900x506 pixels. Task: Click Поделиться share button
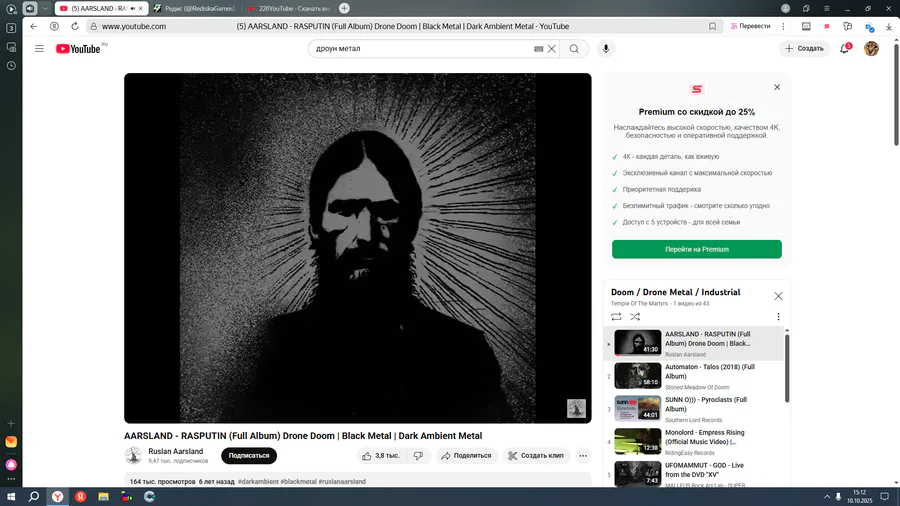click(466, 456)
